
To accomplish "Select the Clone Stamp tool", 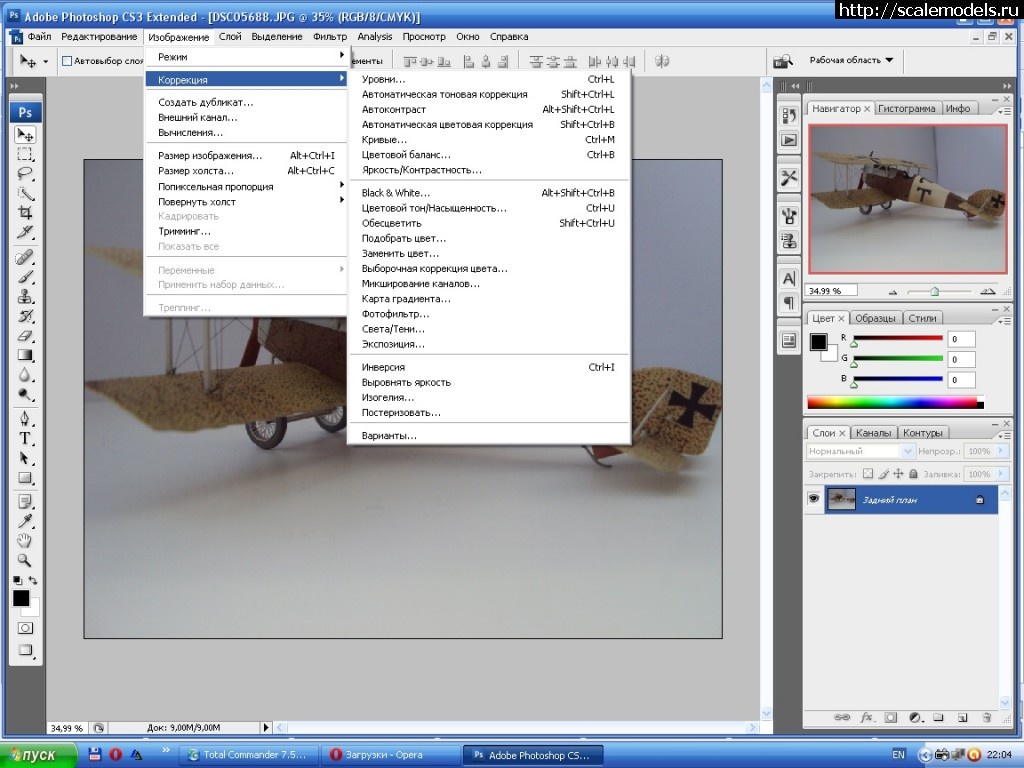I will (26, 297).
